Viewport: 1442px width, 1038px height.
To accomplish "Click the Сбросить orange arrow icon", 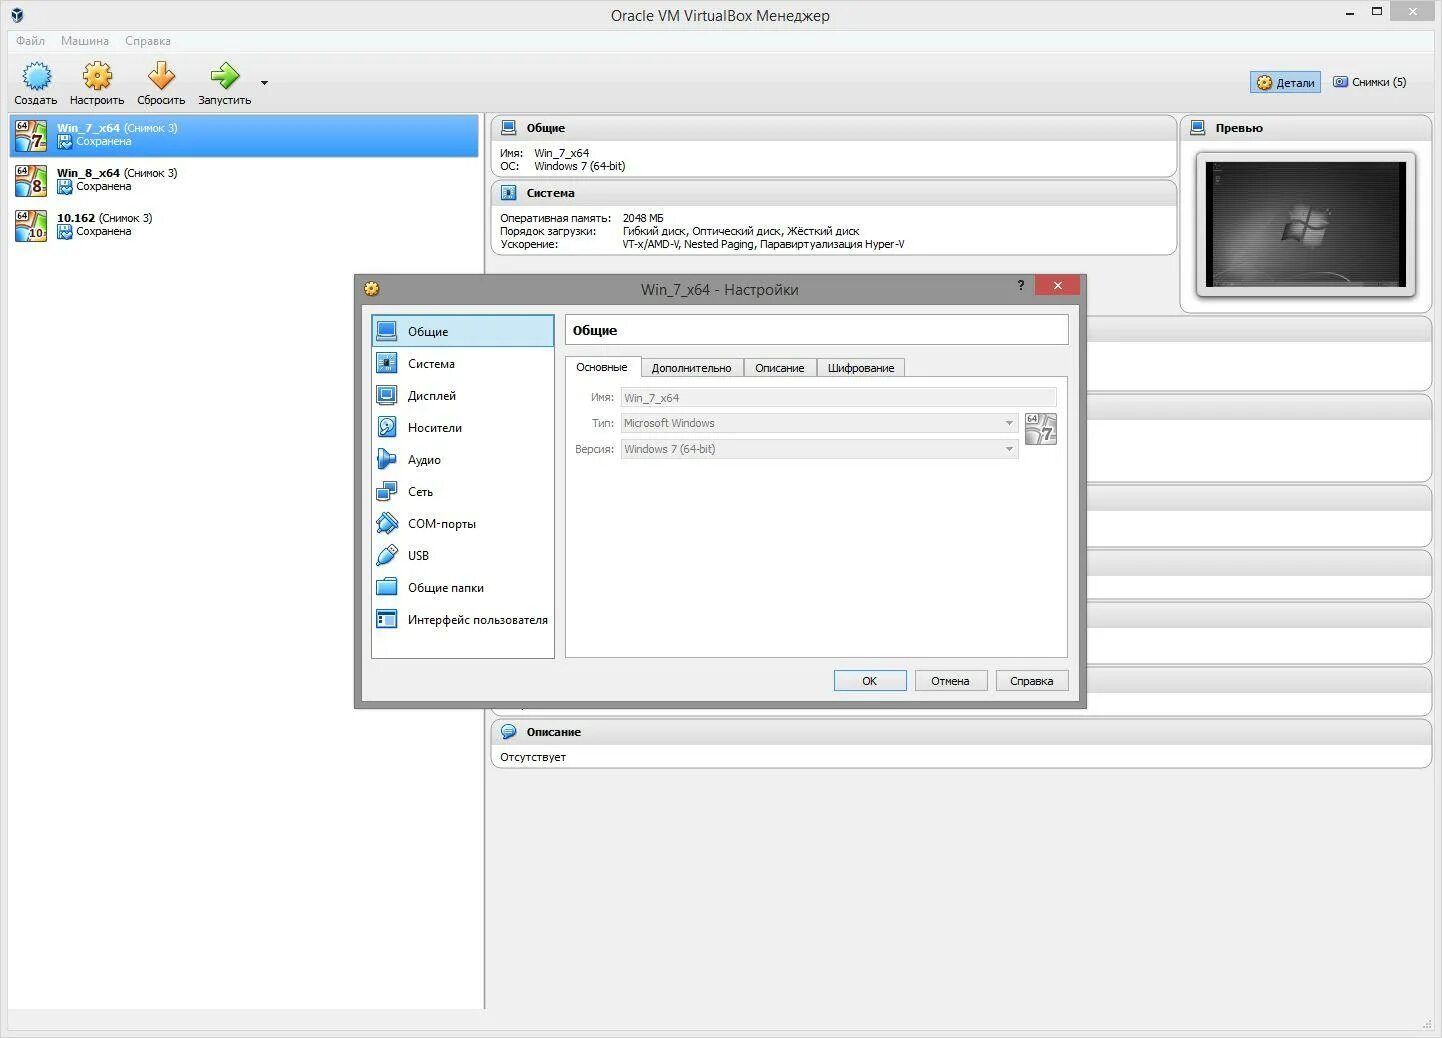I will pyautogui.click(x=161, y=76).
